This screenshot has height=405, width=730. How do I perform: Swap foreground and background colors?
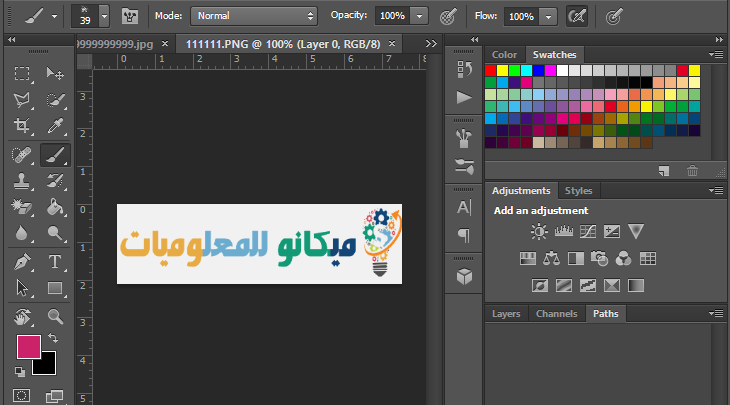click(53, 338)
